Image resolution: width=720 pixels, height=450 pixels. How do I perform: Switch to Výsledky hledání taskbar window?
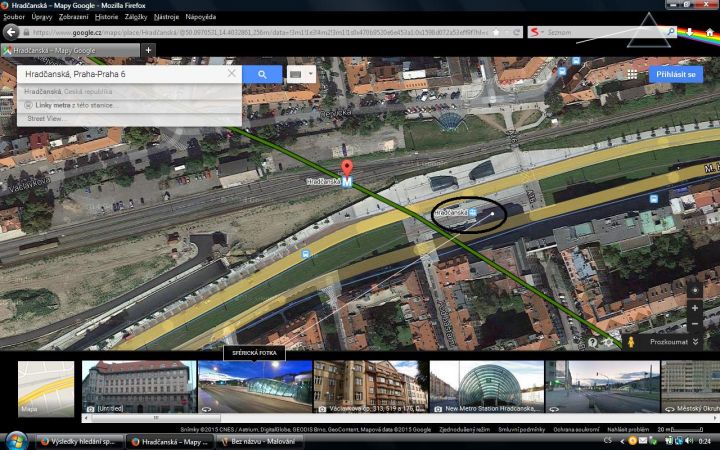pos(79,442)
